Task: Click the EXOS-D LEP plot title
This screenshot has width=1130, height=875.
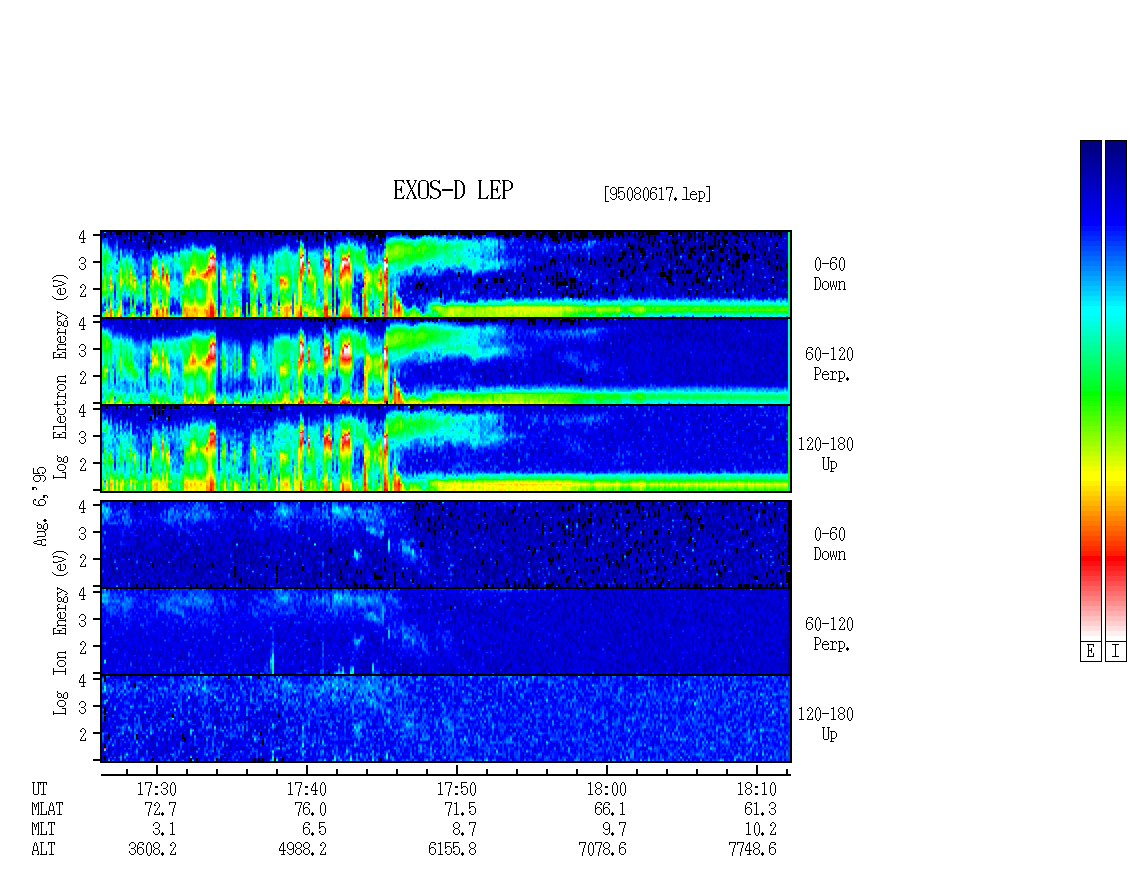Action: click(453, 190)
